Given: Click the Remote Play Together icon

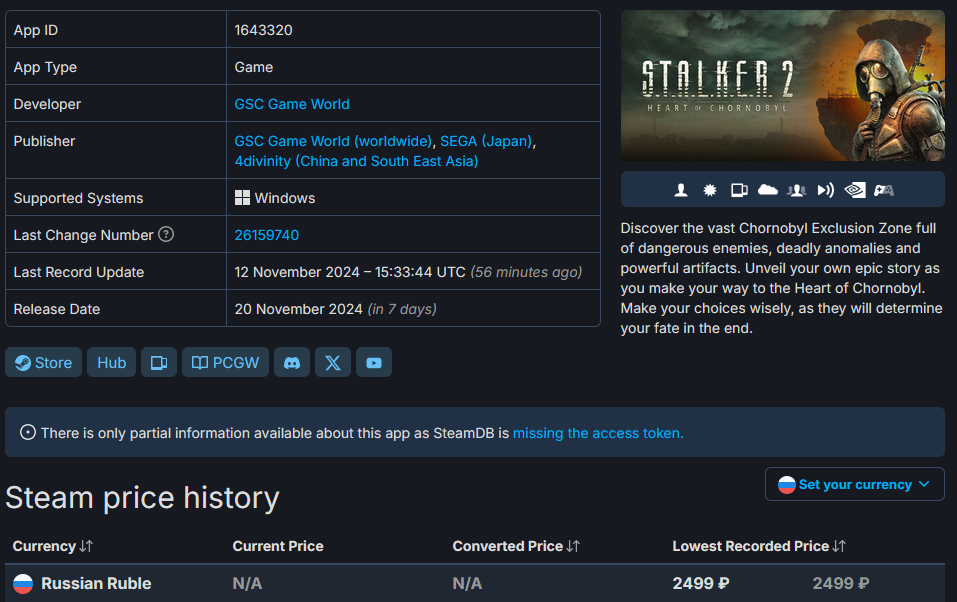Looking at the screenshot, I should (826, 190).
